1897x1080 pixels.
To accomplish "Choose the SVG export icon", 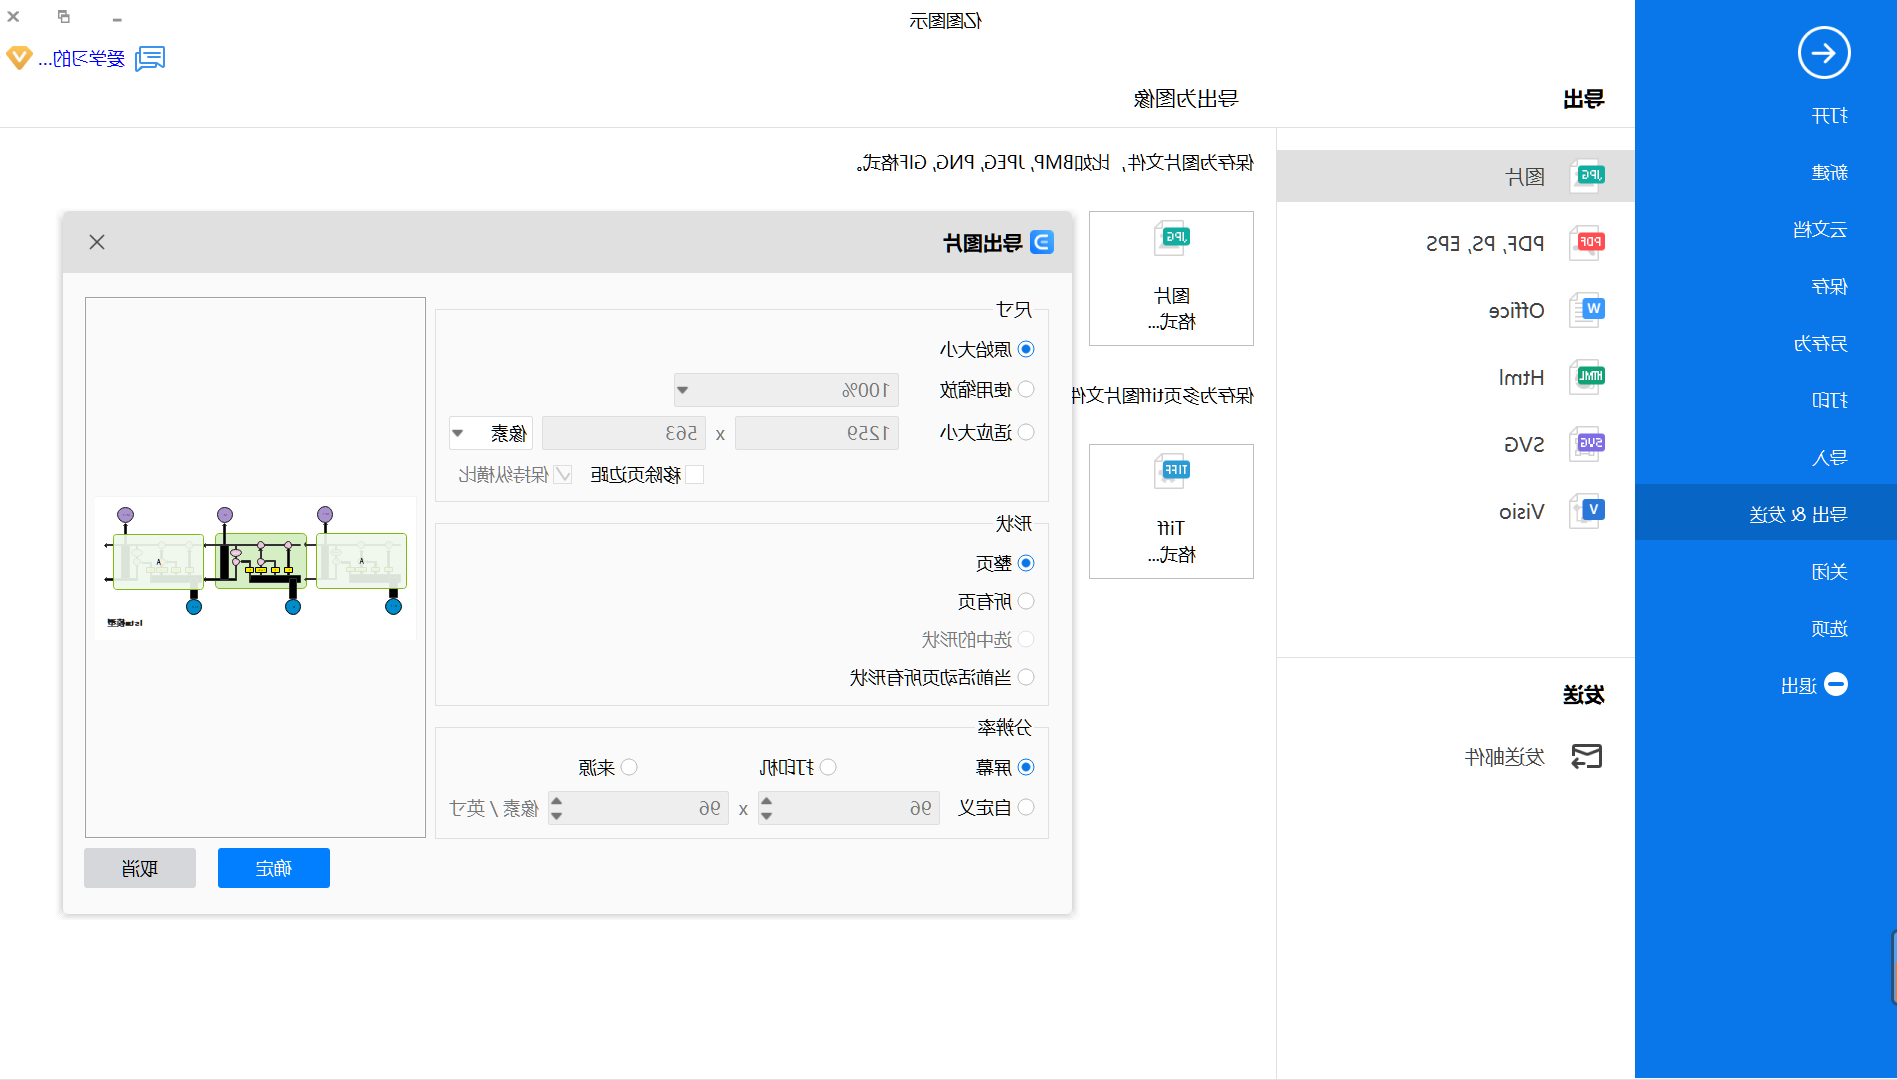I will [1587, 443].
